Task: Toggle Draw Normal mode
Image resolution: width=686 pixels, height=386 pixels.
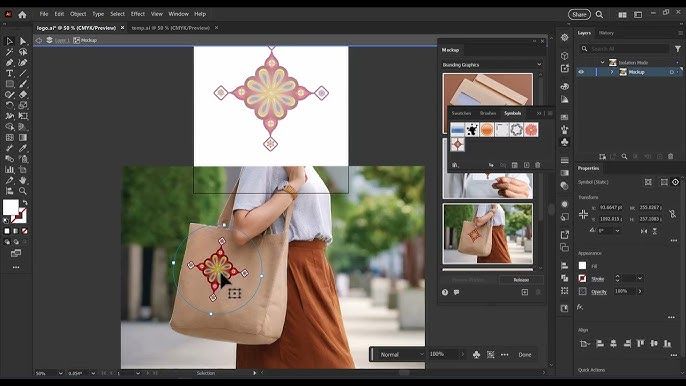Action: 7,242
